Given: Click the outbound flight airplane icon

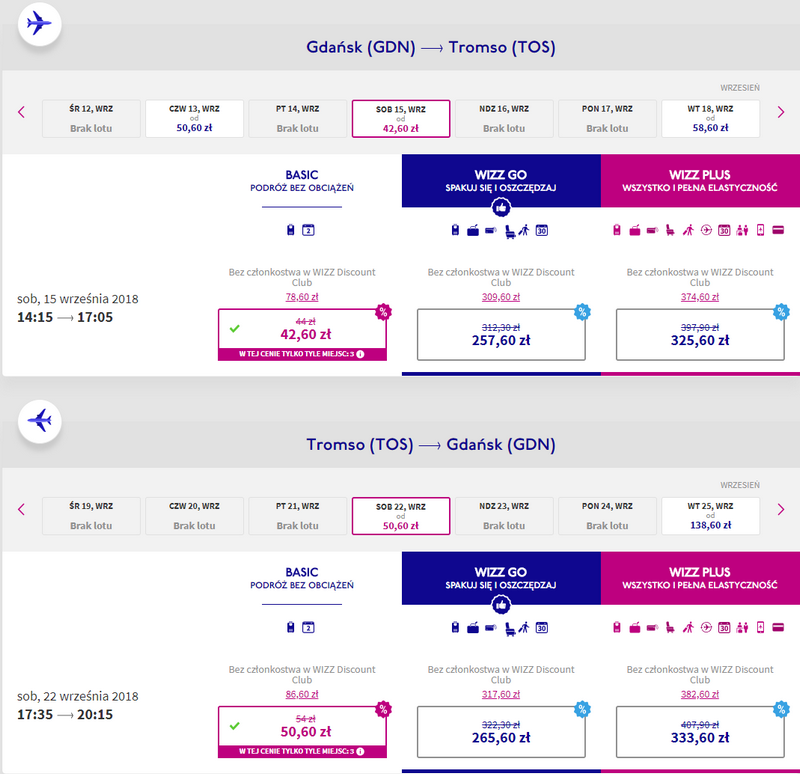Looking at the screenshot, I should [x=40, y=24].
